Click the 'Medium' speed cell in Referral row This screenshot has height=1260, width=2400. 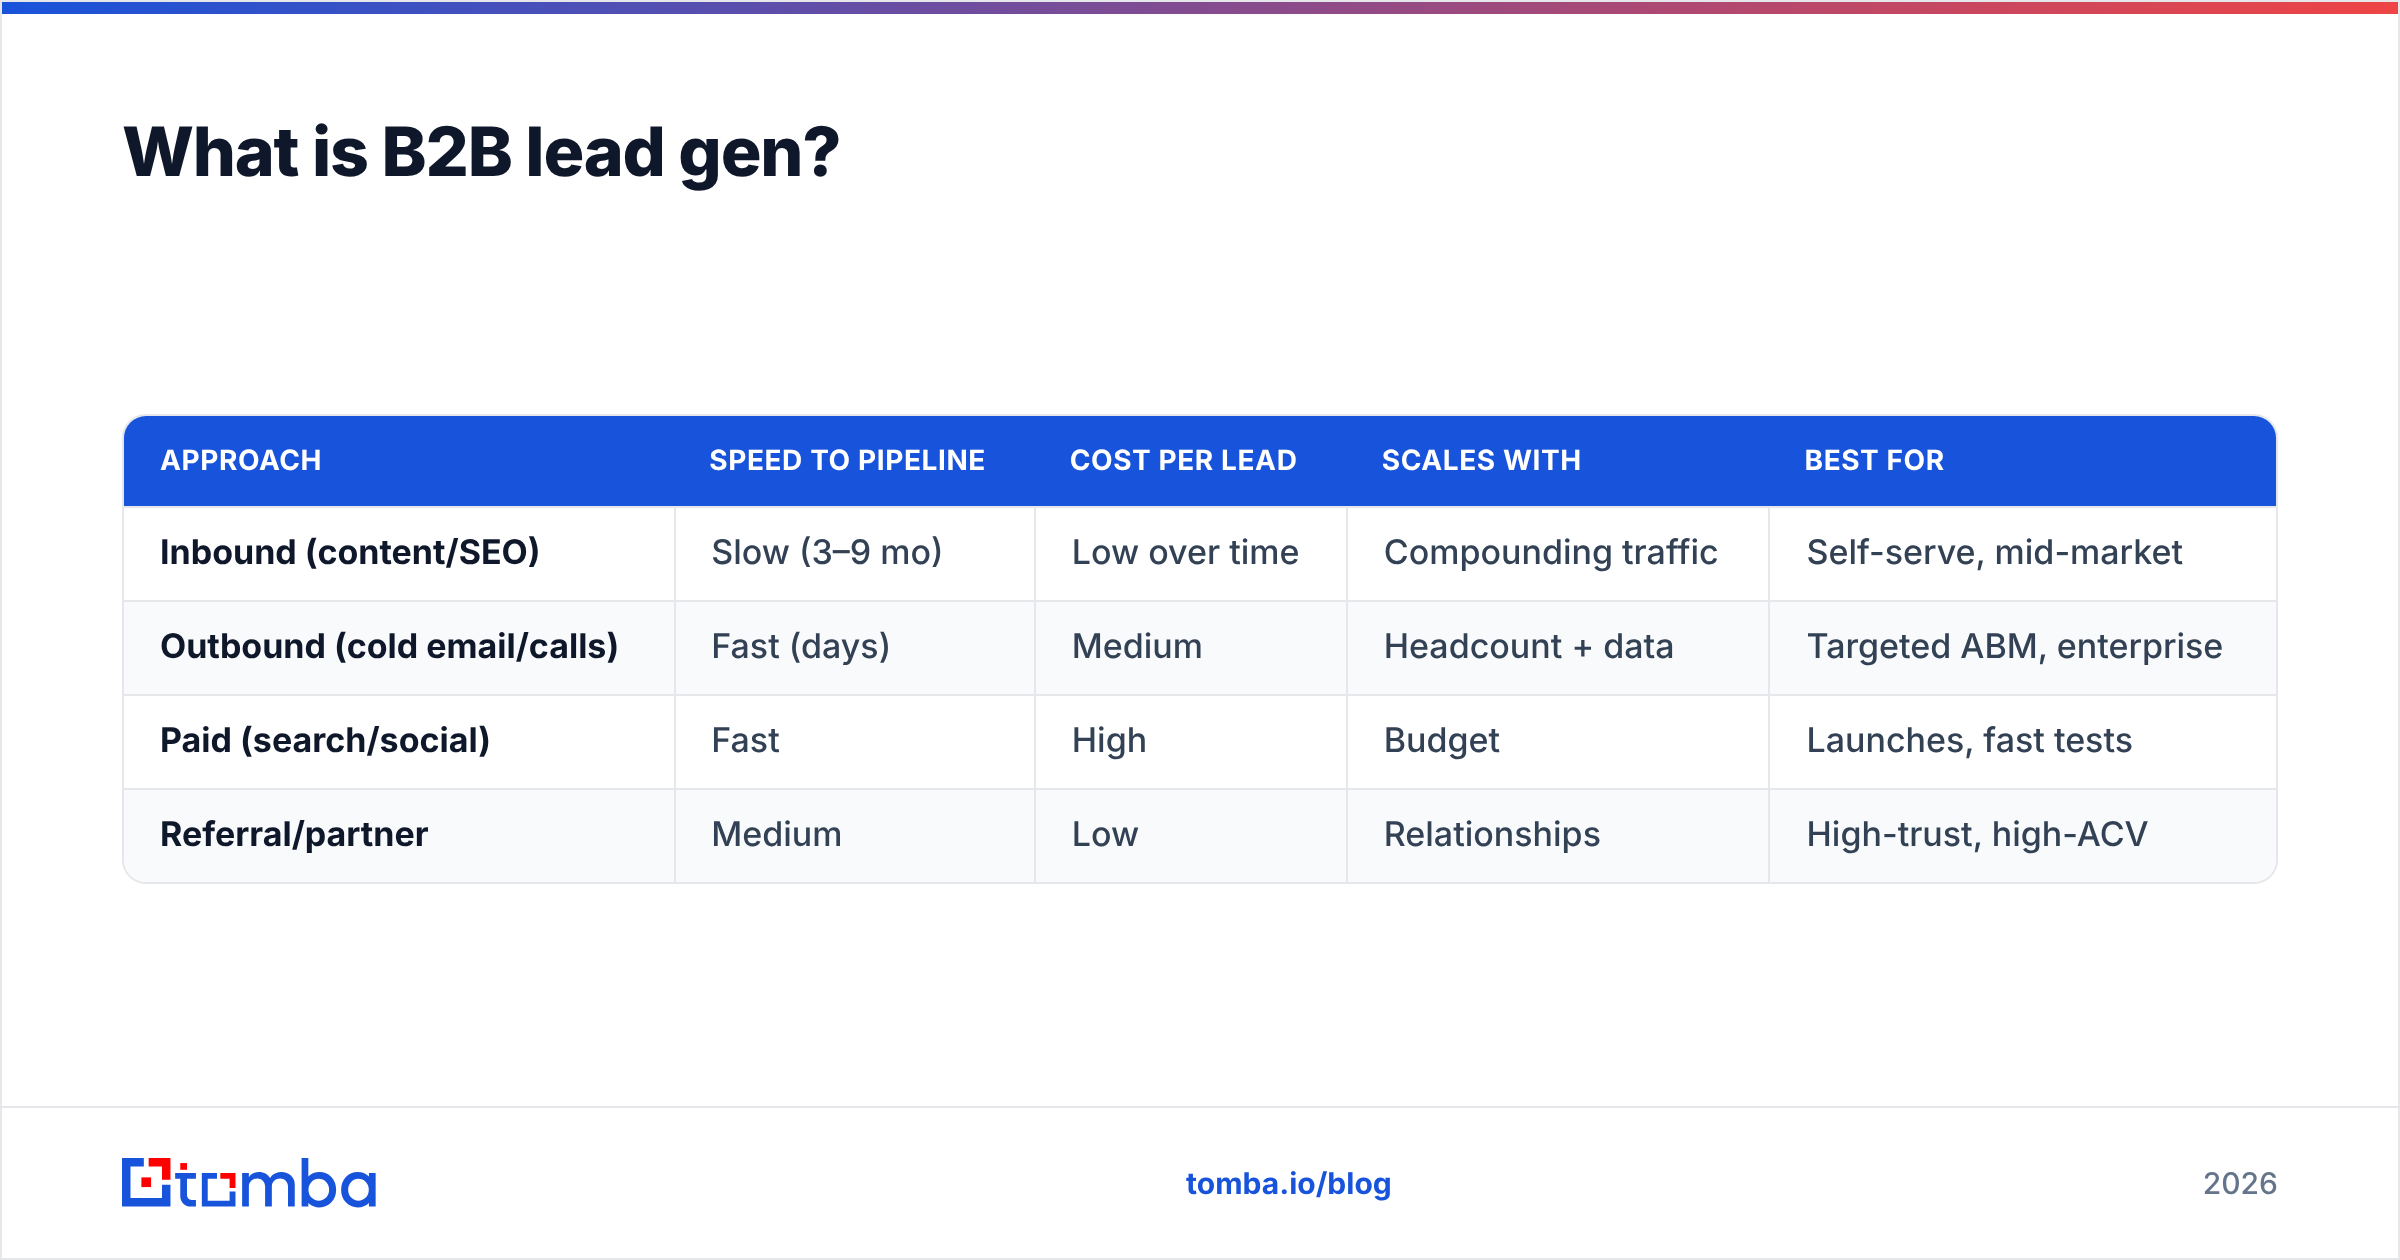coord(854,835)
